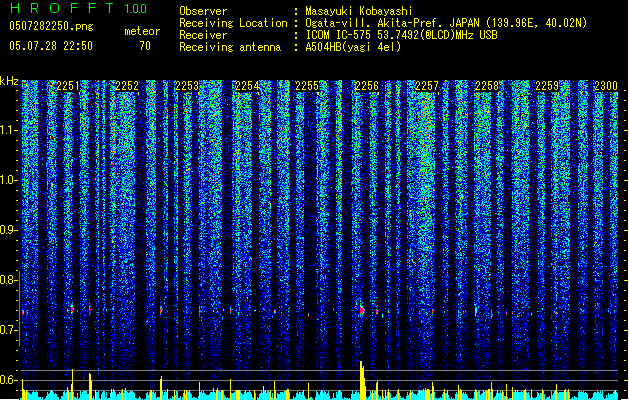The height and width of the screenshot is (400, 629).
Task: Click the 2255 time marker
Action: pyautogui.click(x=307, y=85)
